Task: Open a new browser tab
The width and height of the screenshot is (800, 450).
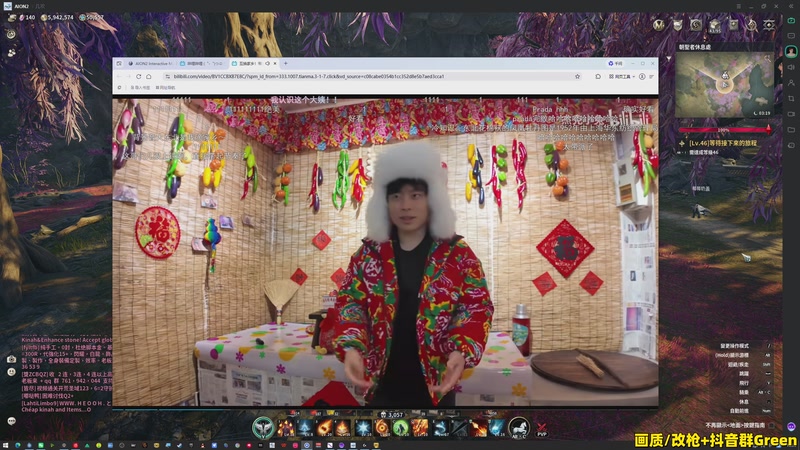Action: [285, 63]
